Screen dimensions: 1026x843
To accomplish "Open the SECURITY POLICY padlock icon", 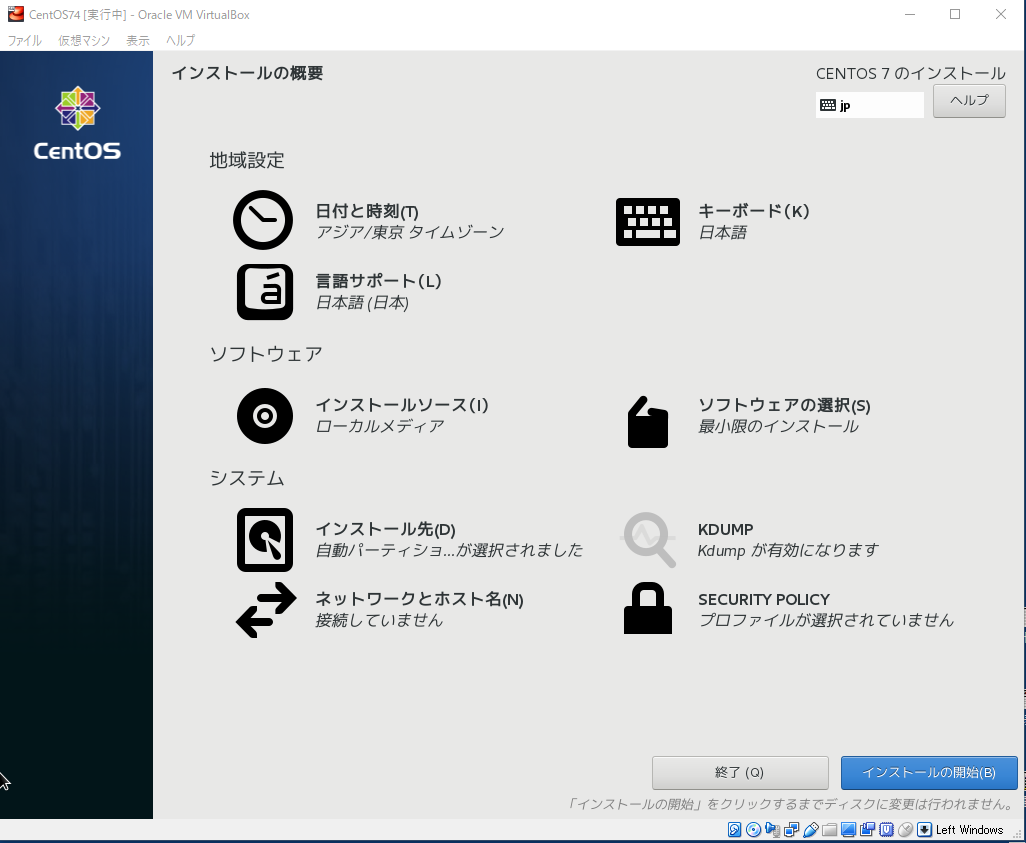I will pyautogui.click(x=648, y=609).
